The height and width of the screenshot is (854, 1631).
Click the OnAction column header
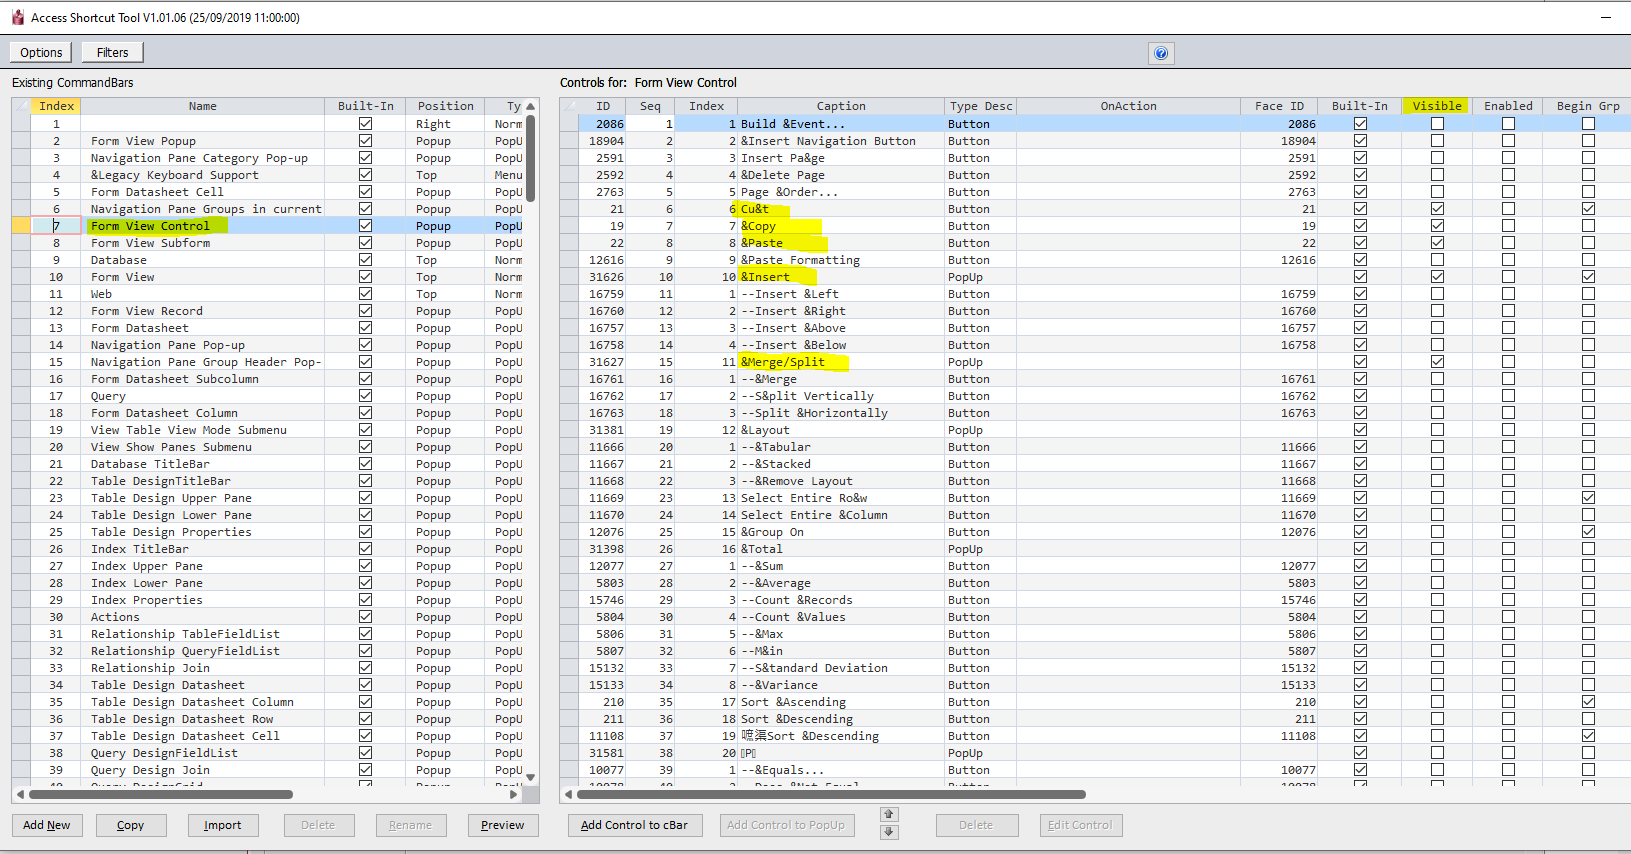click(x=1129, y=106)
